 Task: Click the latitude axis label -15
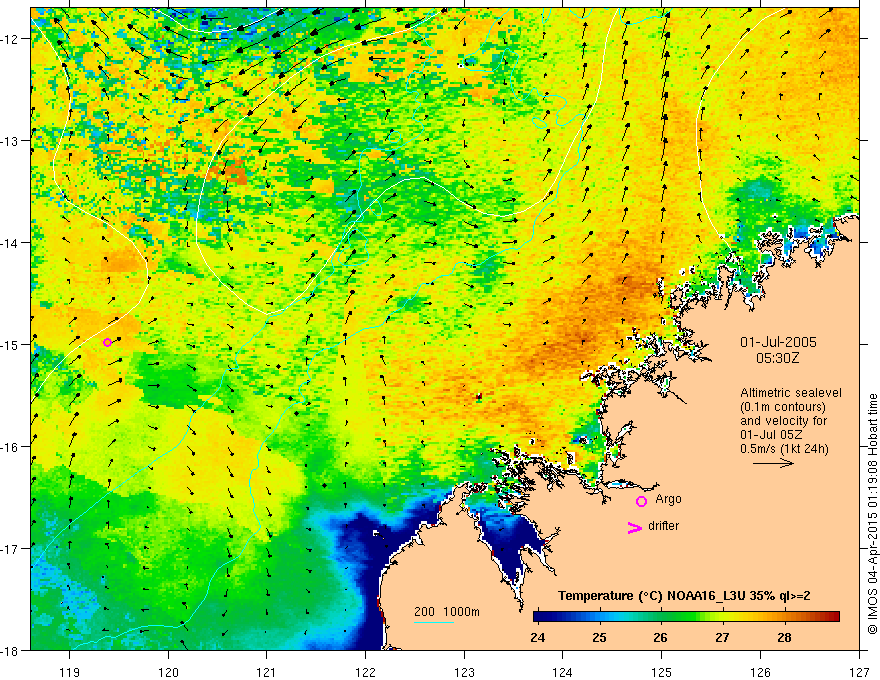[x=10, y=344]
